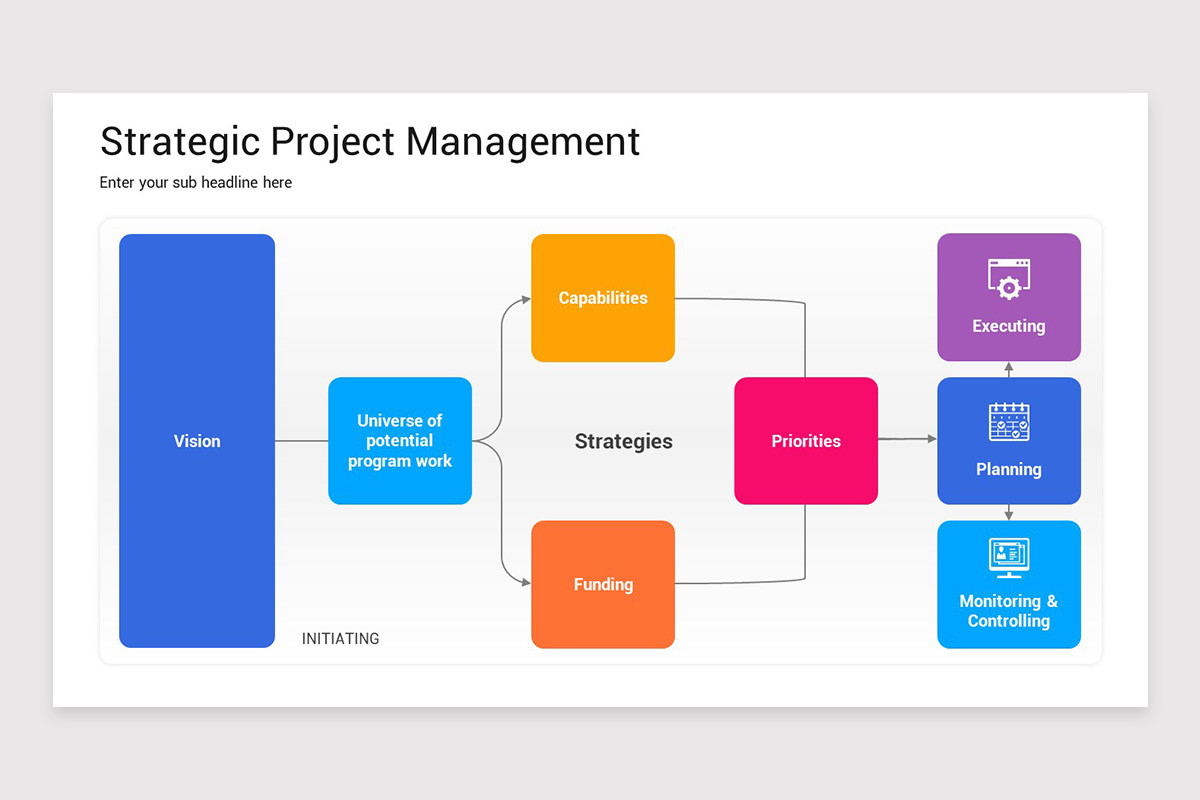
Task: Click the Universe of potential program work box
Action: [400, 440]
